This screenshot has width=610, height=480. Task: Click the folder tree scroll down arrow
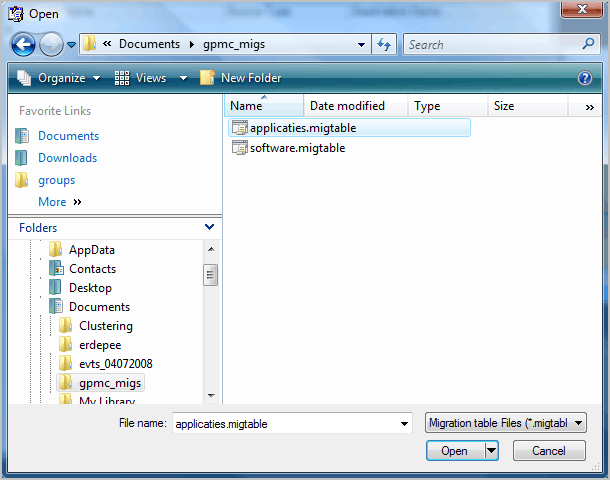(211, 396)
